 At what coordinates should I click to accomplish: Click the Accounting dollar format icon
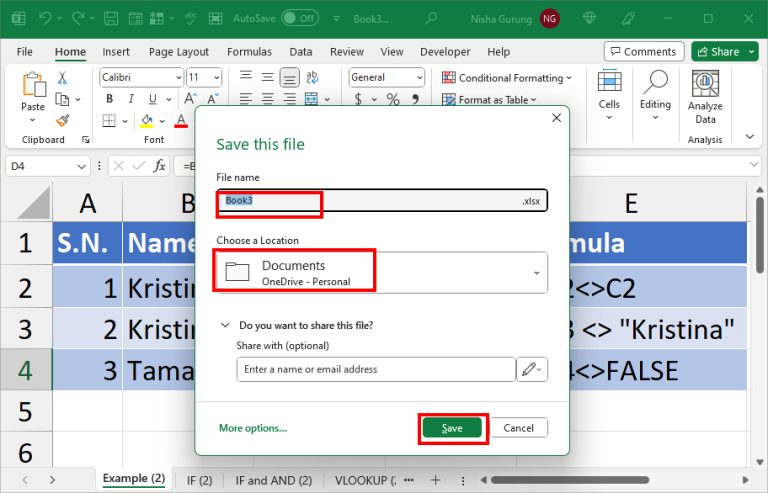pos(359,99)
